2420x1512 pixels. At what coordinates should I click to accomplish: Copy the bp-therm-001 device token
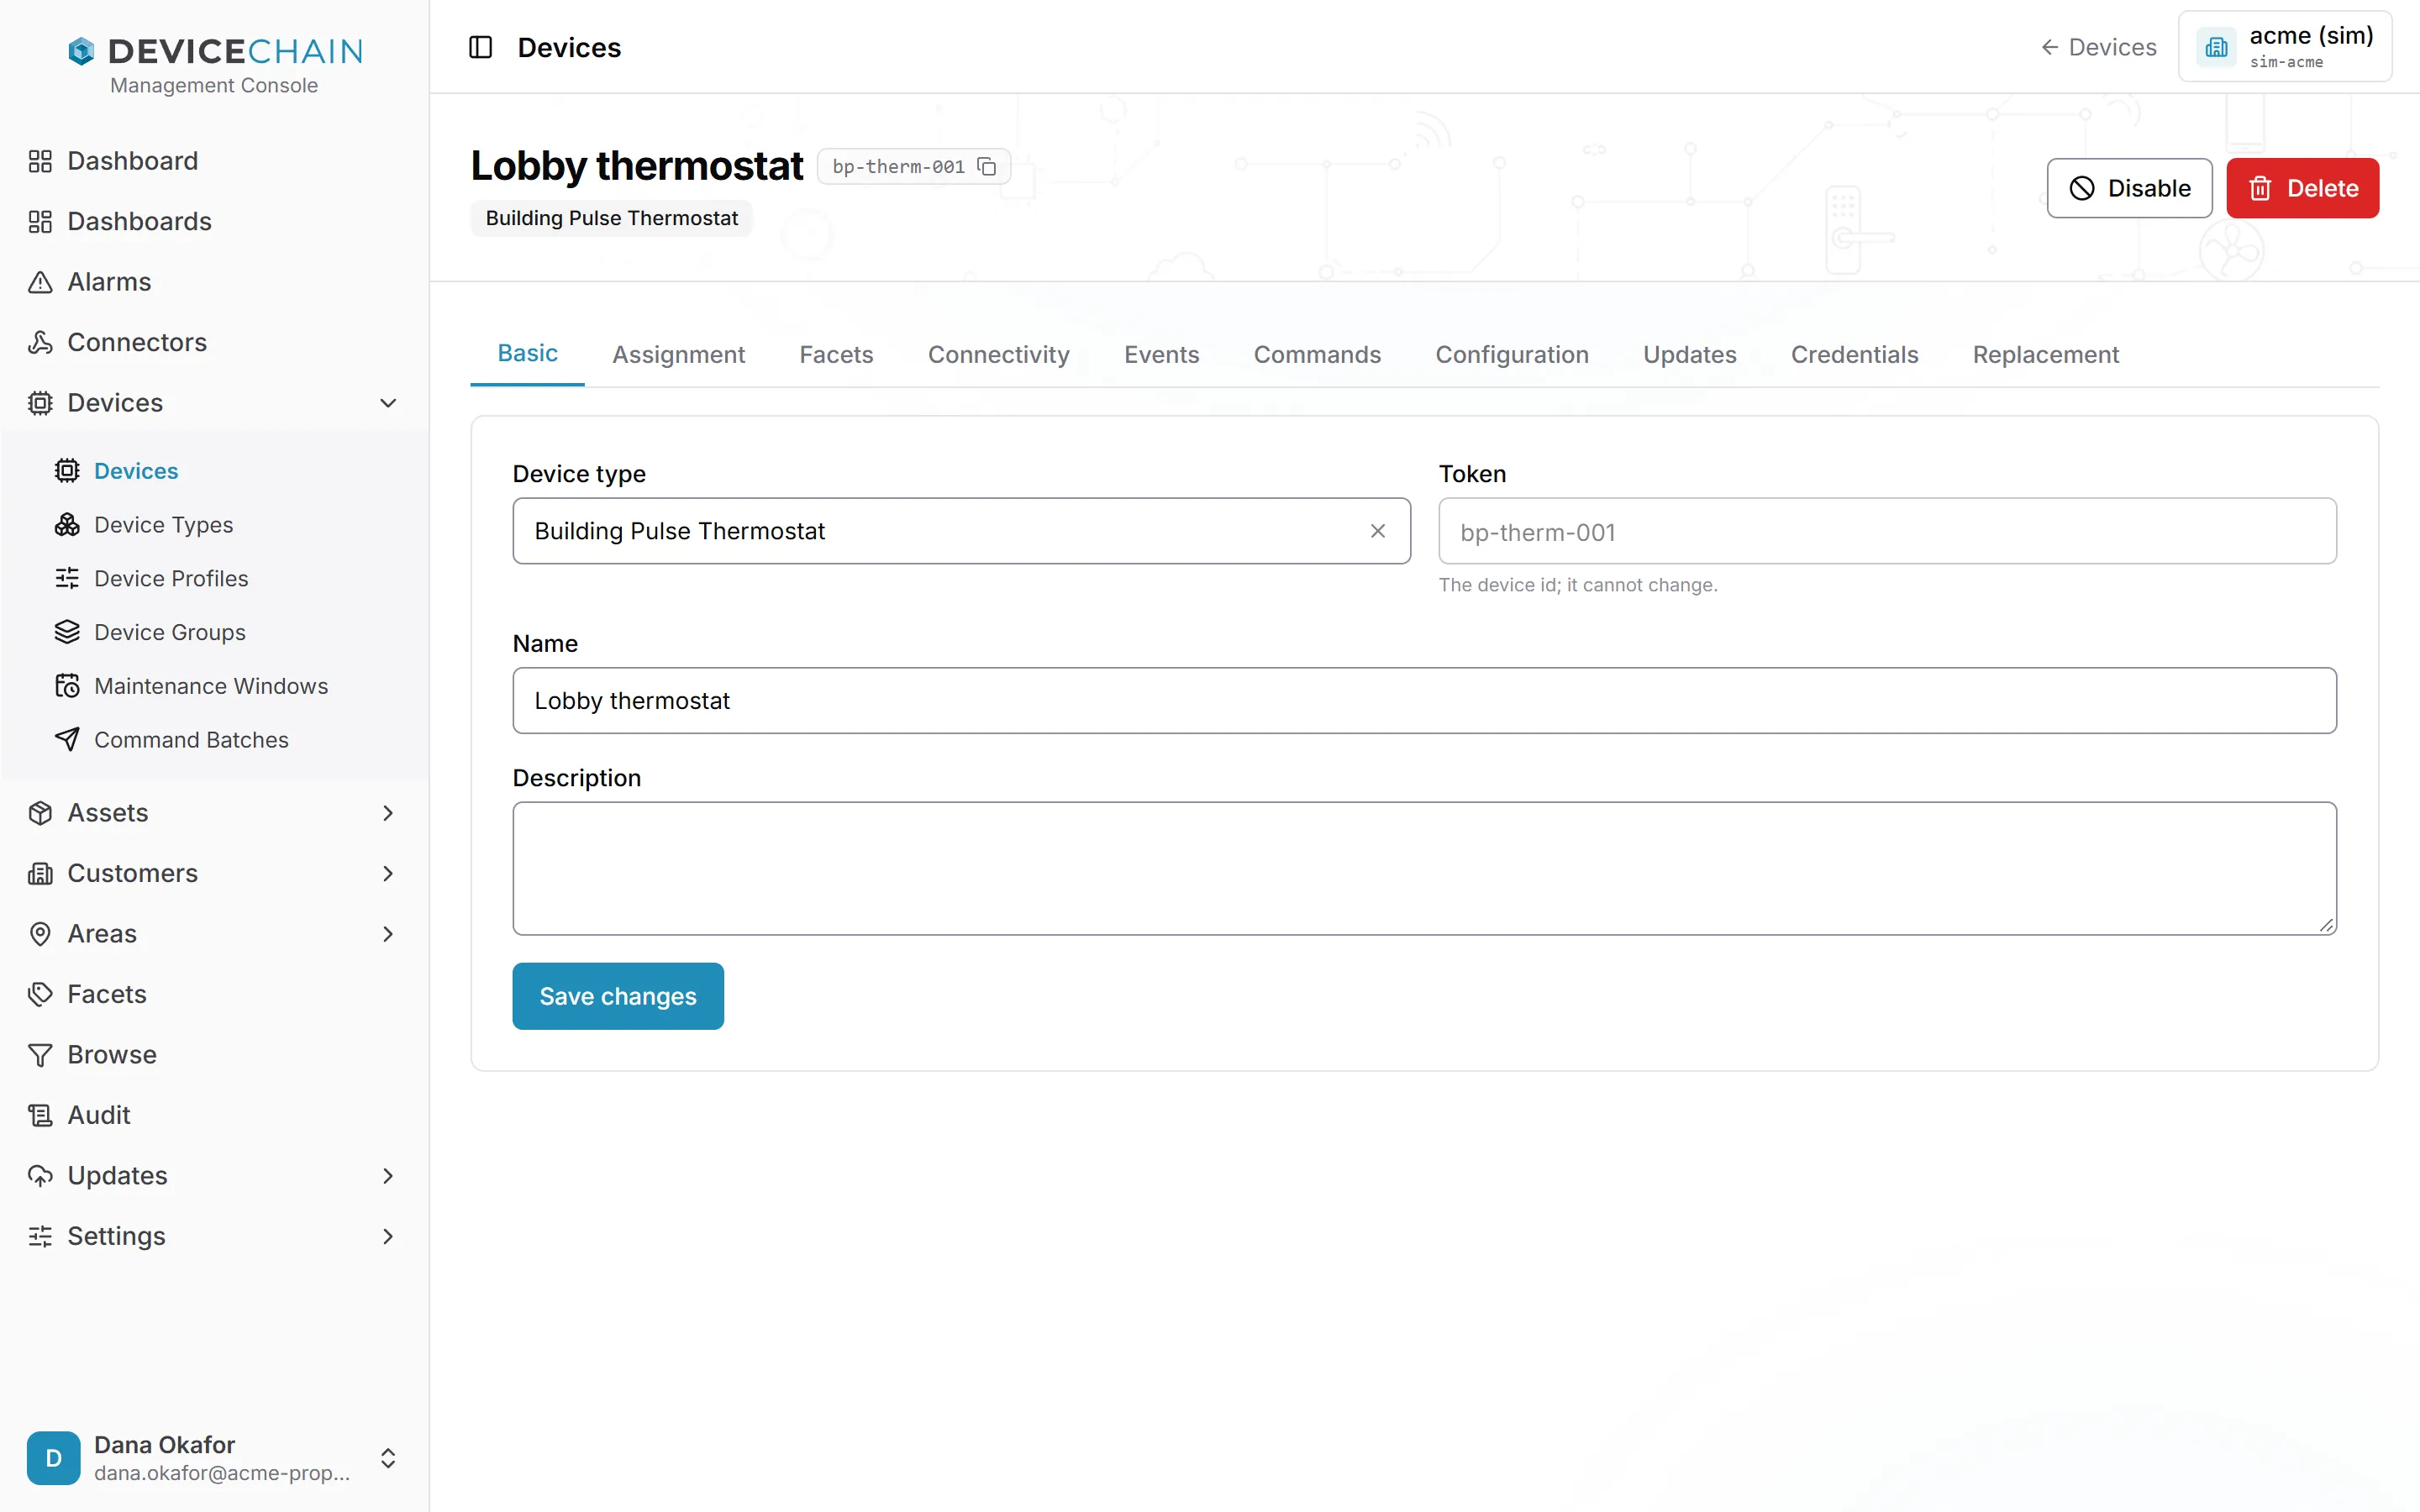pos(987,166)
